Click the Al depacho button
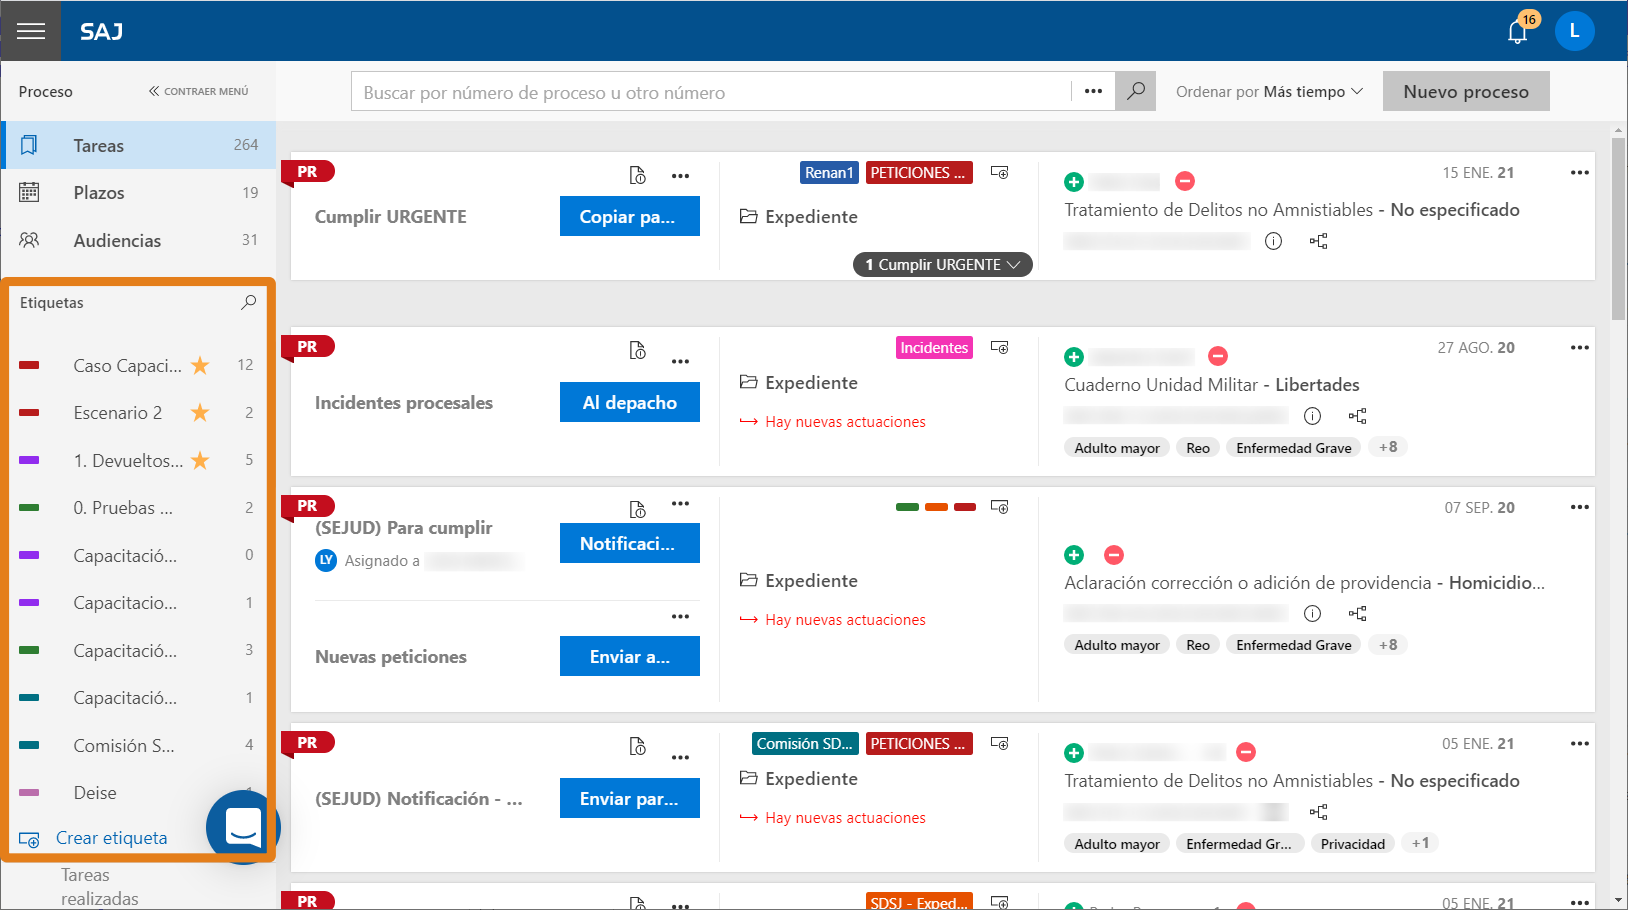The width and height of the screenshot is (1628, 910). [629, 402]
